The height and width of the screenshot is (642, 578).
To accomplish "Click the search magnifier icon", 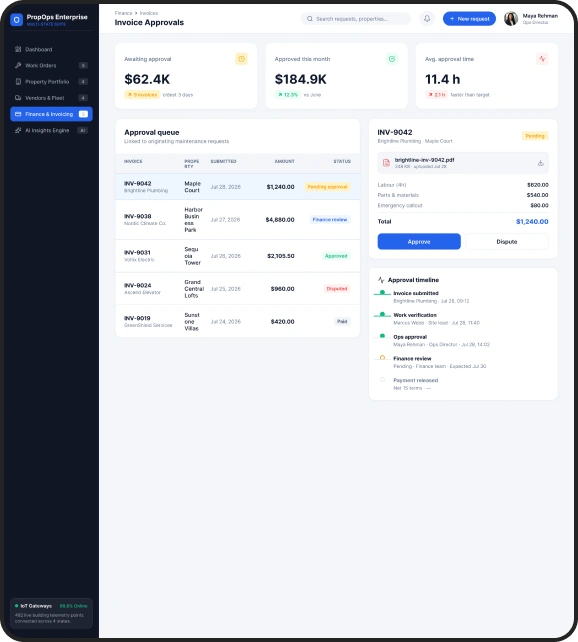I will tap(310, 19).
